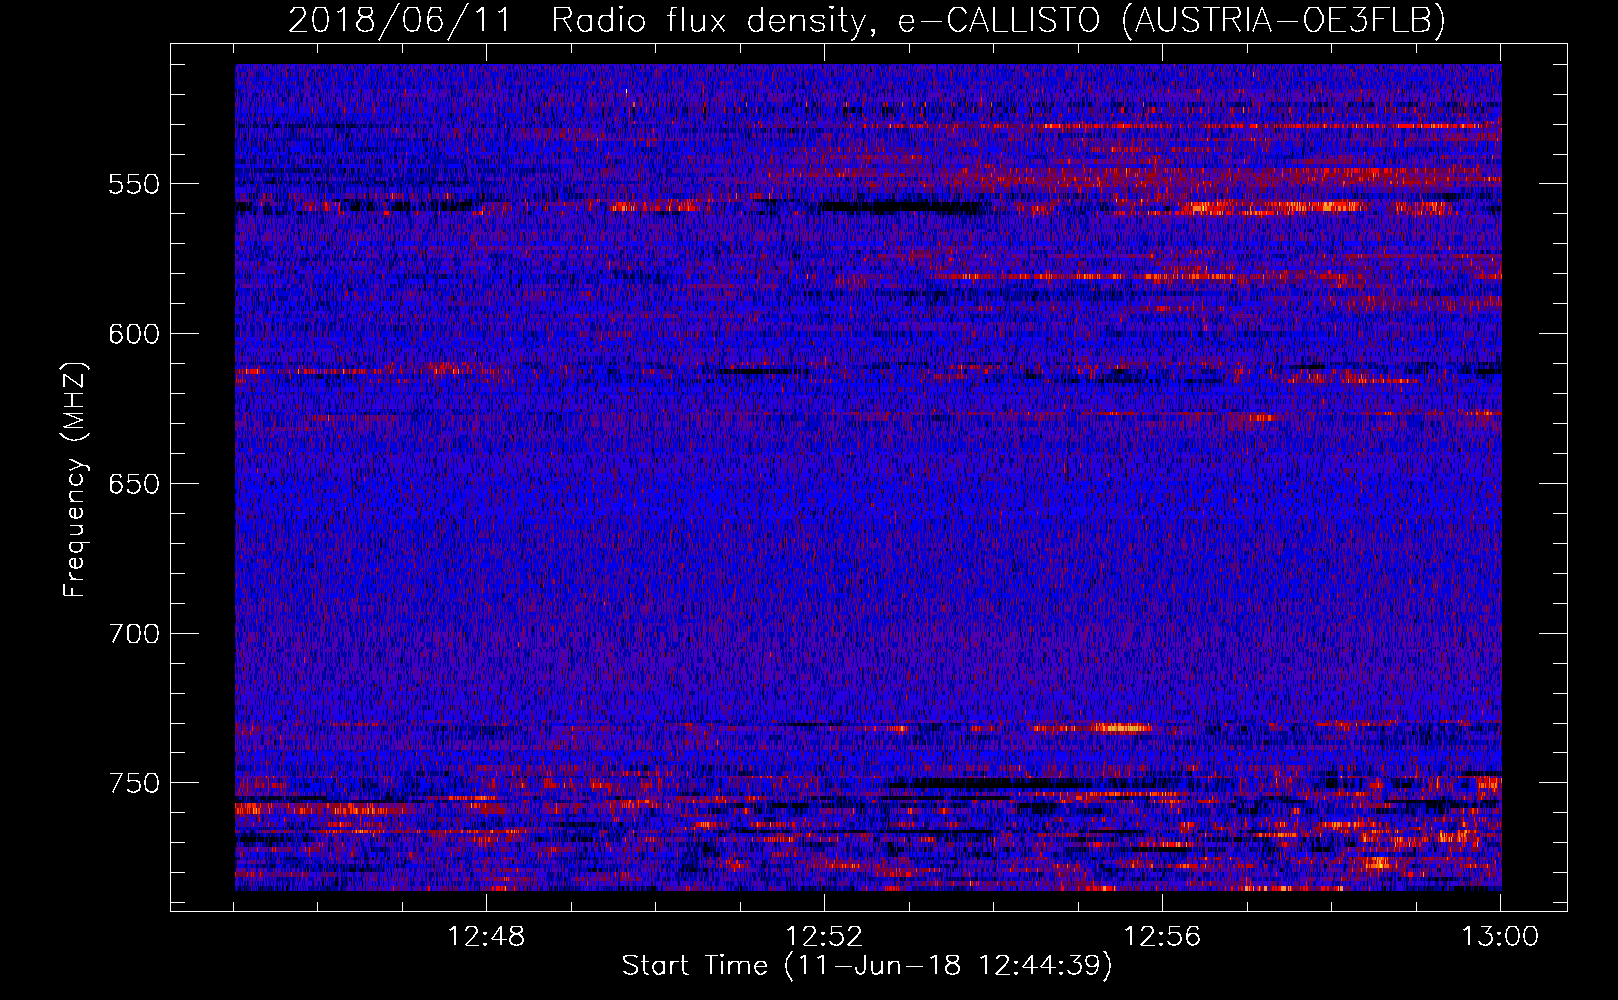1618x1000 pixels.
Task: Select the 'Frequency (MHZ)' axis label
Action: pyautogui.click(x=75, y=479)
